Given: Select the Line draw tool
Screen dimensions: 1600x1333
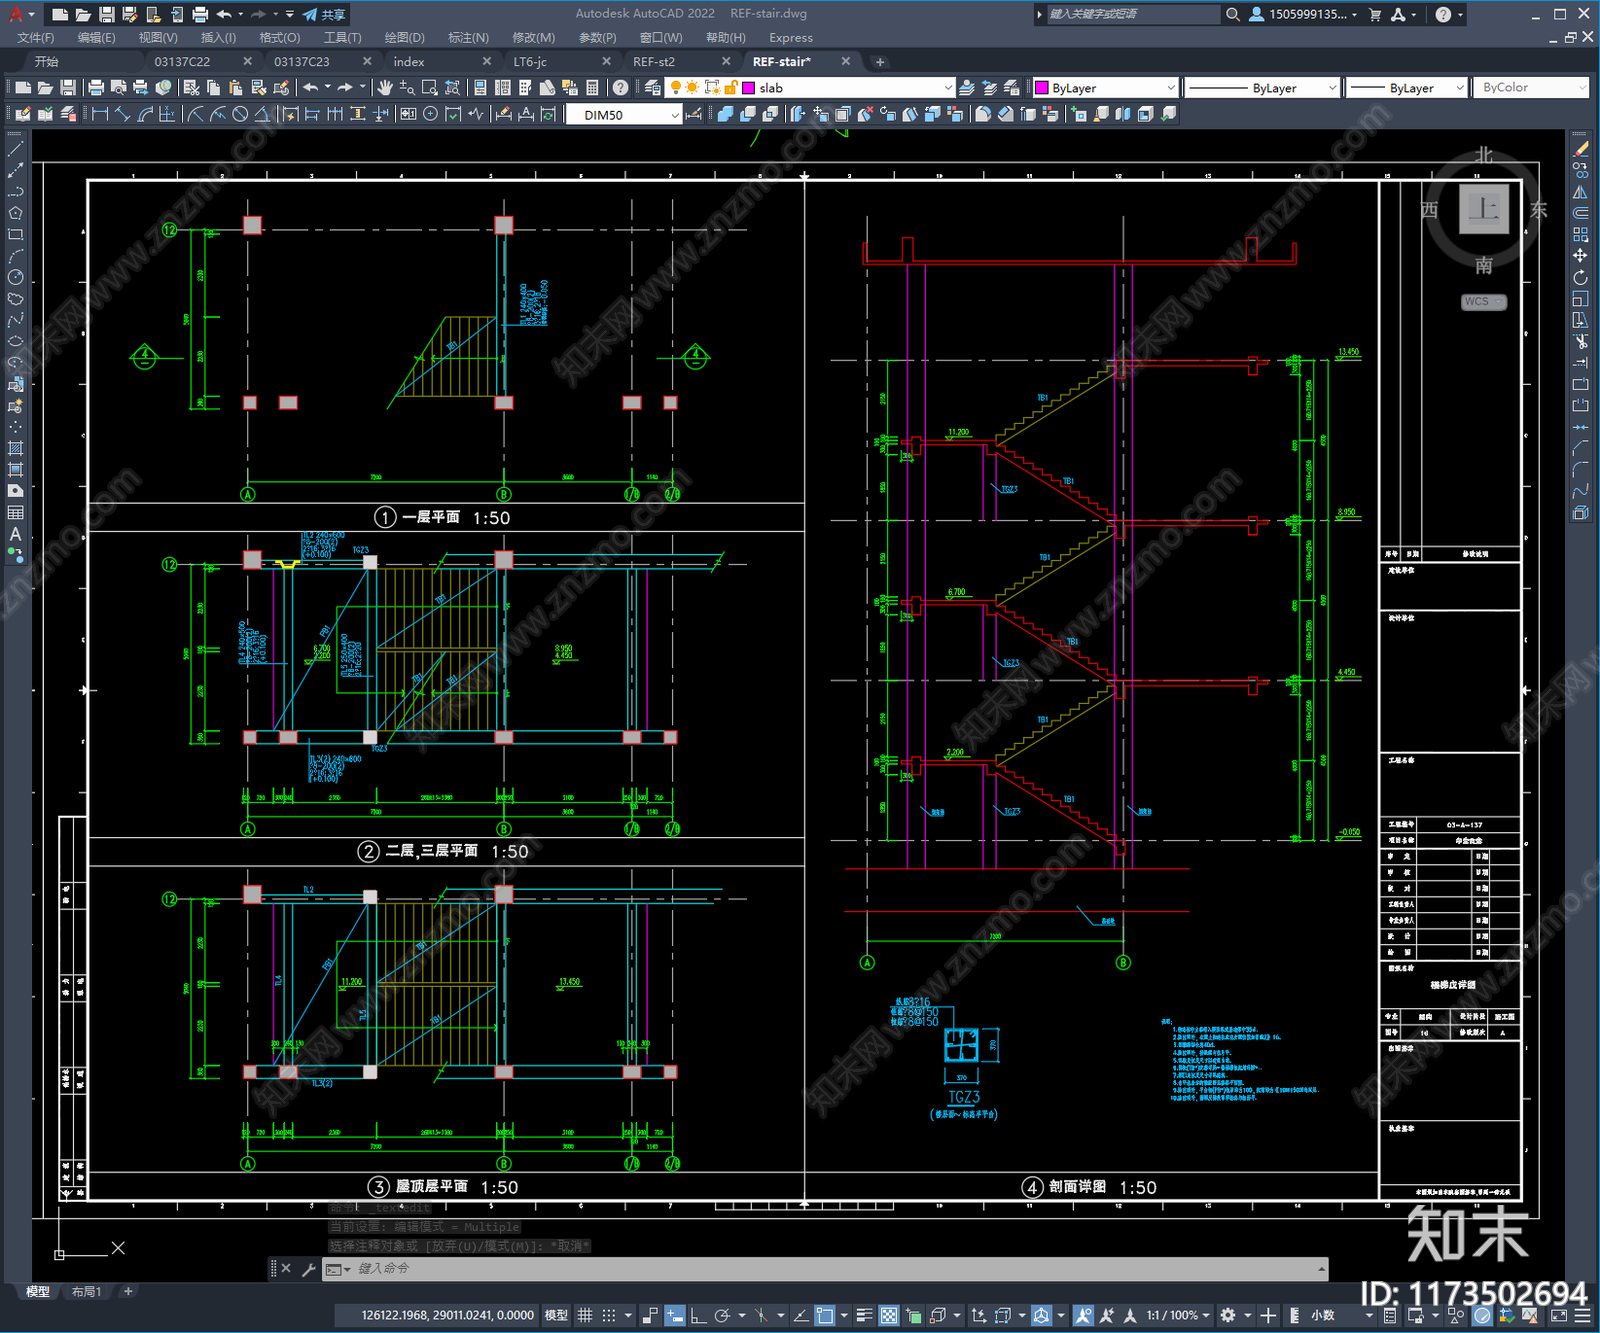Looking at the screenshot, I should click(x=15, y=148).
